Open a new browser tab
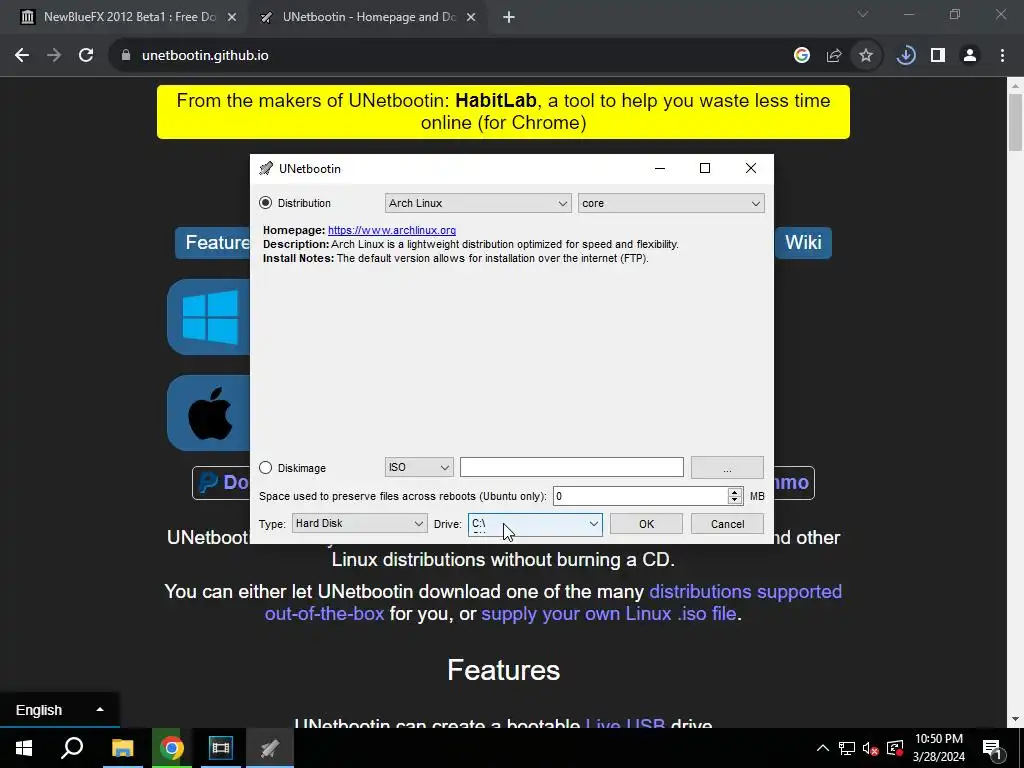The image size is (1024, 768). 509,18
